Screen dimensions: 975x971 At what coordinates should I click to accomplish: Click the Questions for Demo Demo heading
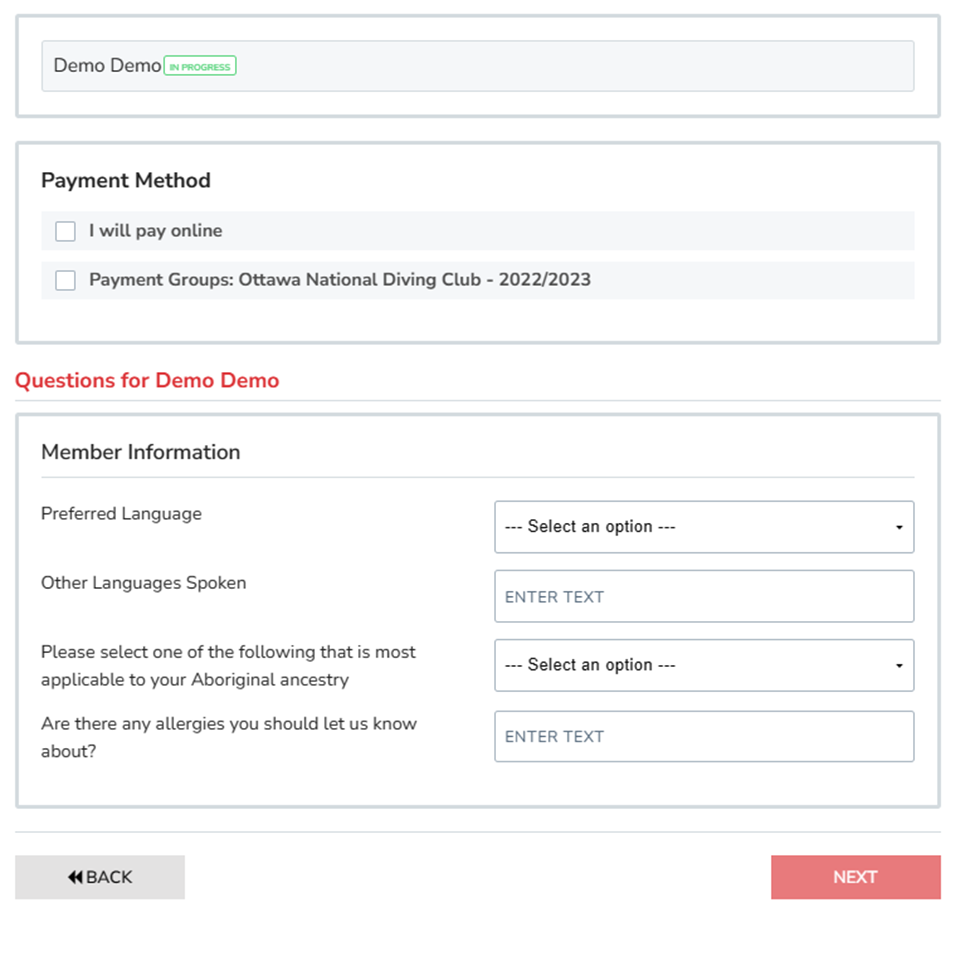pos(147,380)
